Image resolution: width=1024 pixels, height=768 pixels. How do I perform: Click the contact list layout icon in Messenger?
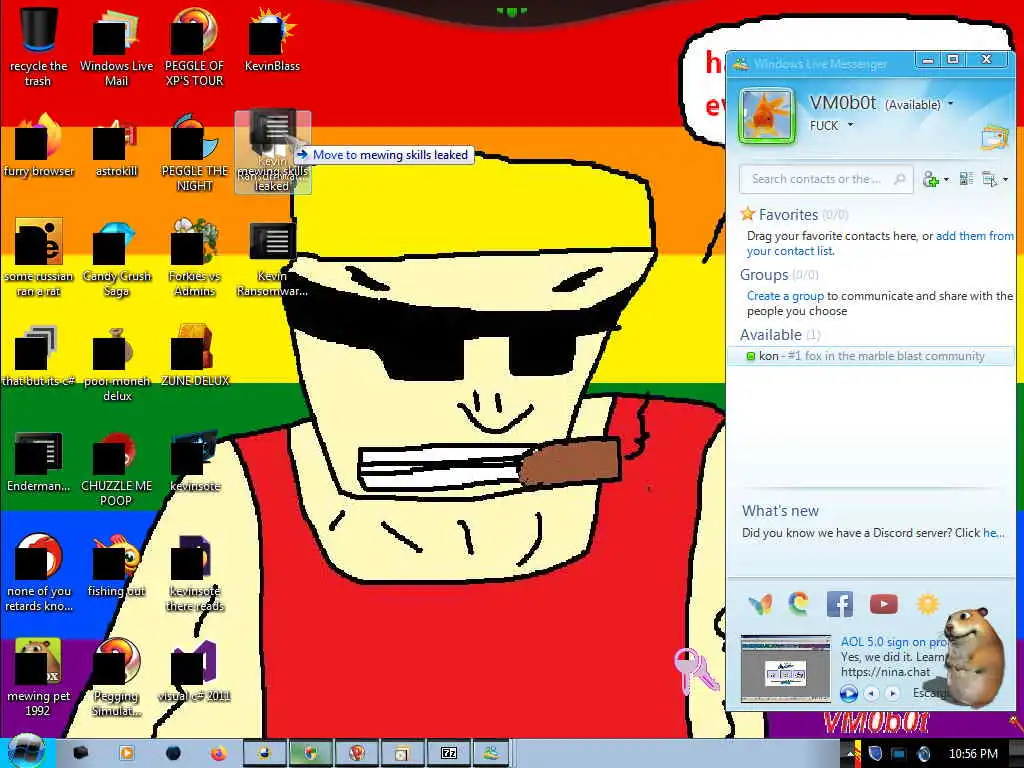967,179
